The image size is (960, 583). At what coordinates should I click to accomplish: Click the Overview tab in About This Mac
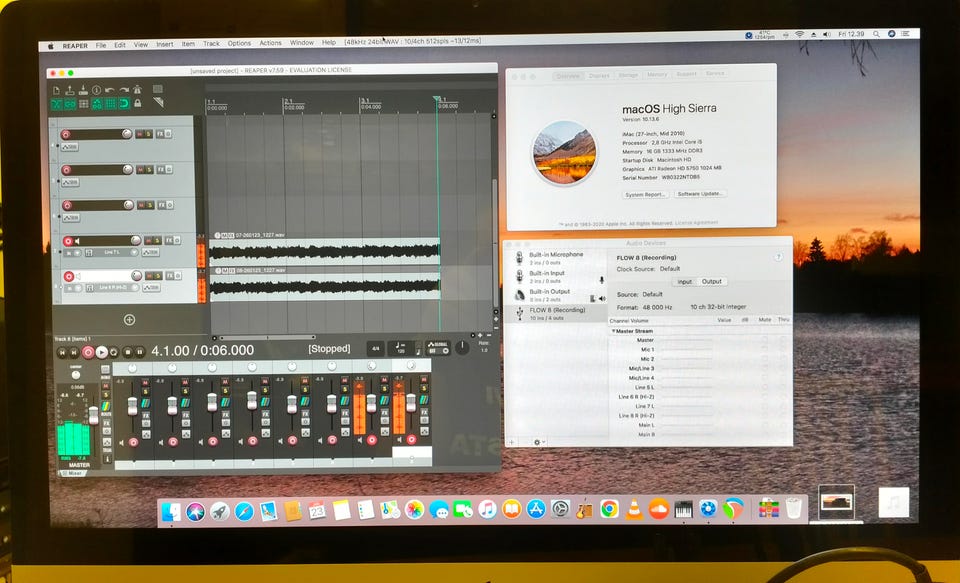[x=568, y=76]
